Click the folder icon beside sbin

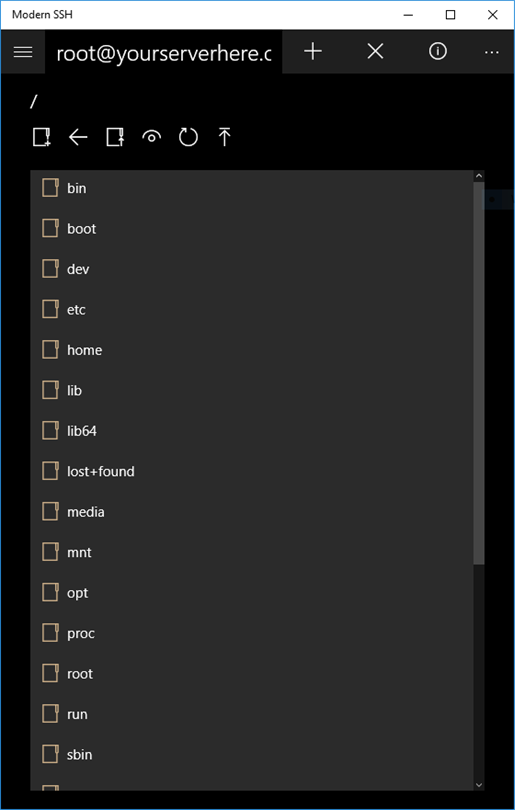pos(50,754)
